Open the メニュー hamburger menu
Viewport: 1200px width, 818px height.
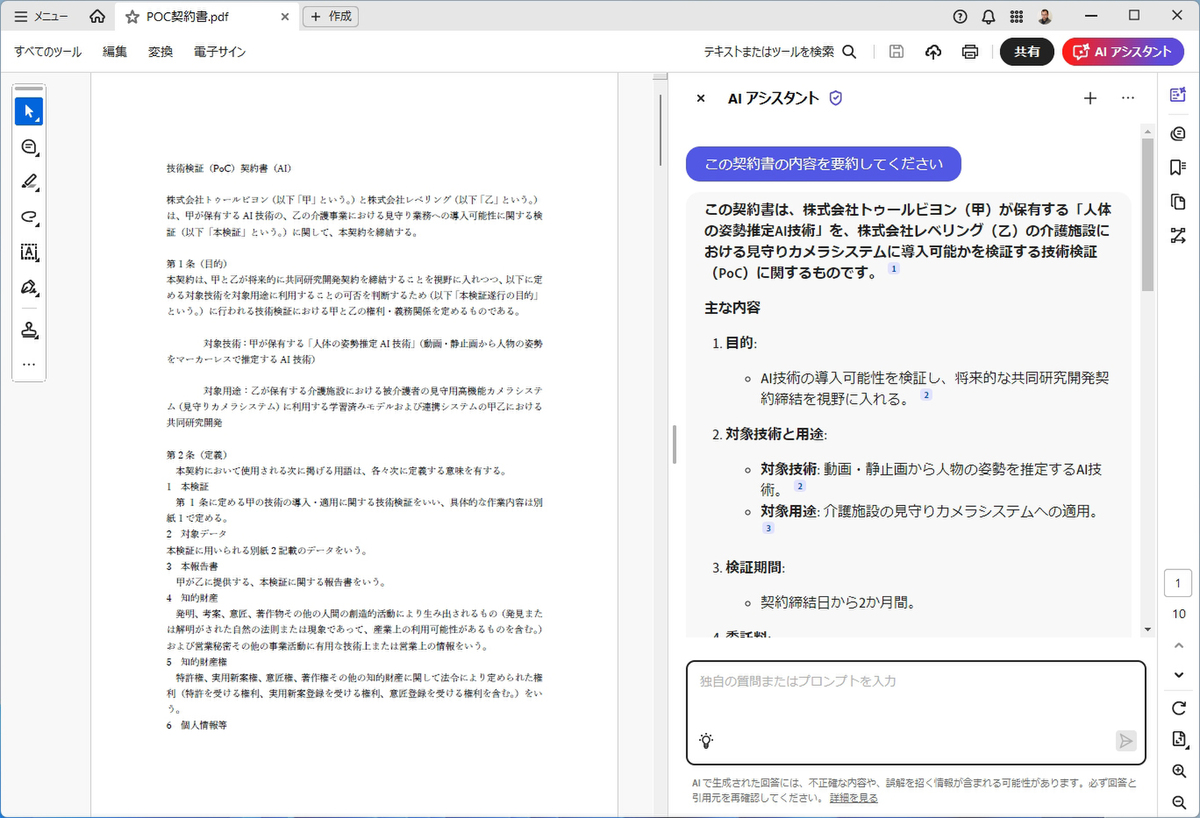tap(41, 16)
